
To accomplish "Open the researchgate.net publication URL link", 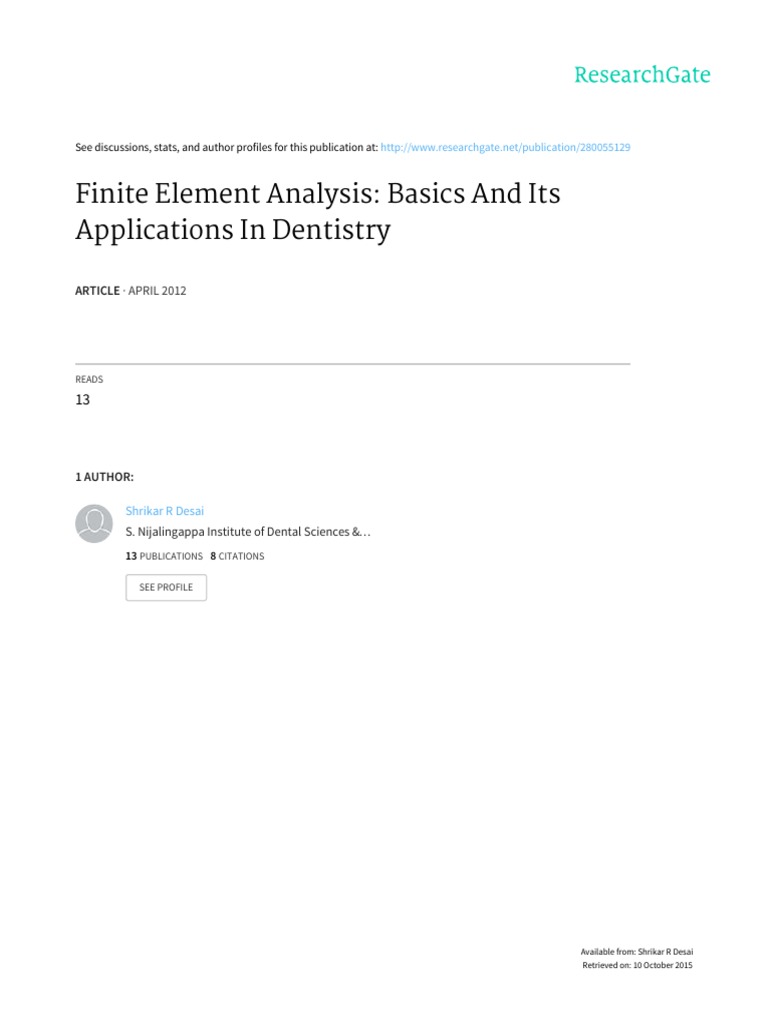I will [506, 147].
